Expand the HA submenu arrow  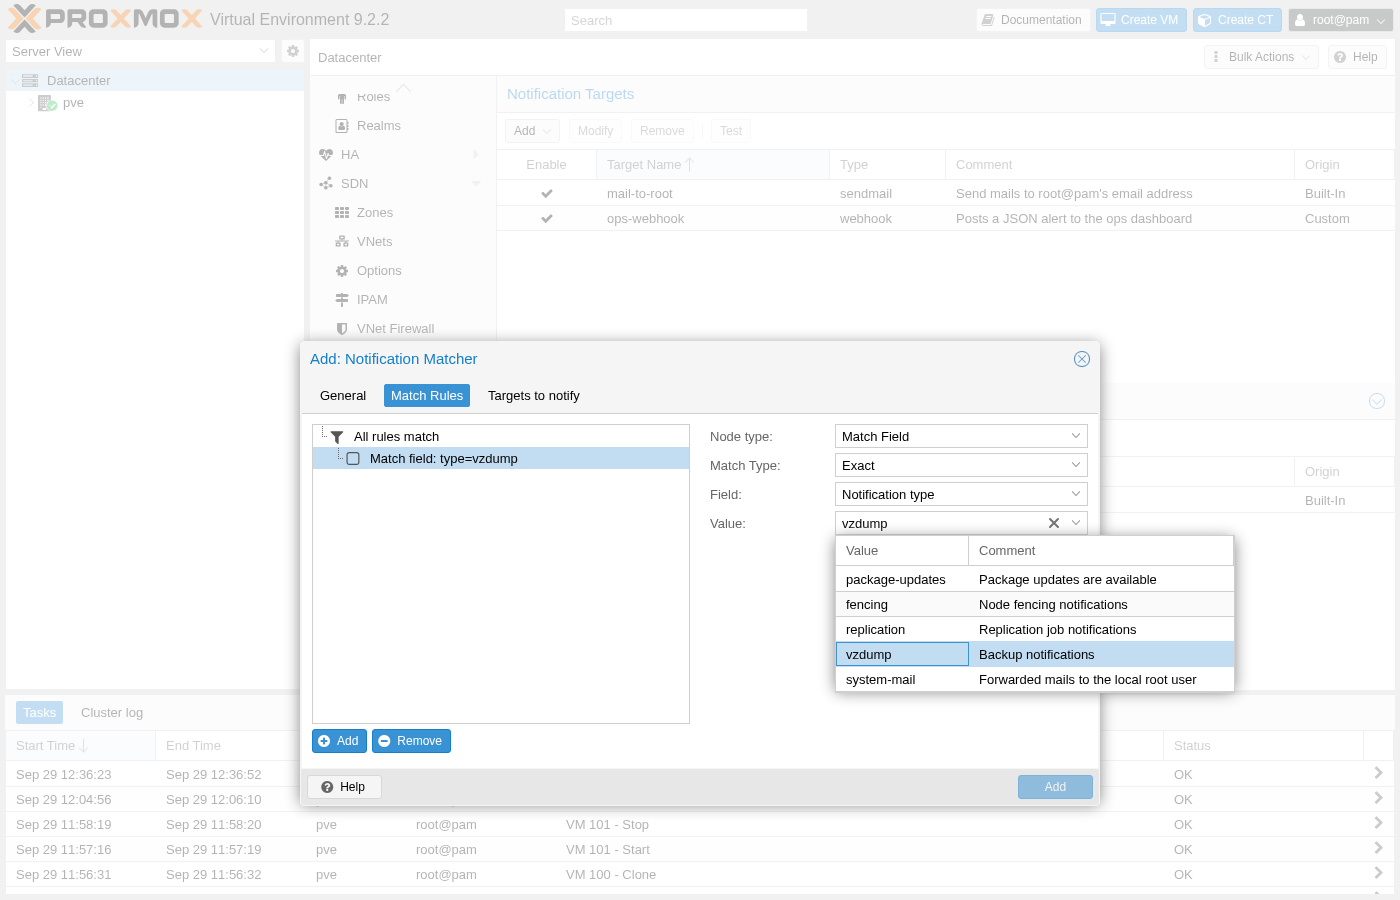pos(476,155)
